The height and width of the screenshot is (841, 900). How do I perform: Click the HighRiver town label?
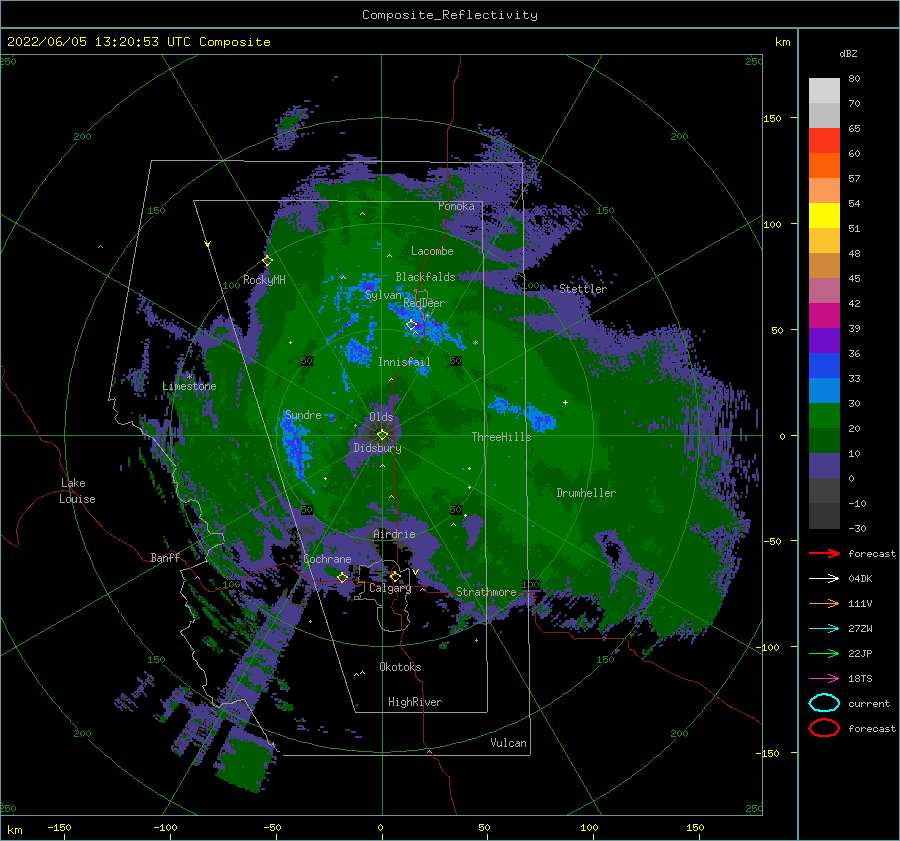pyautogui.click(x=415, y=702)
